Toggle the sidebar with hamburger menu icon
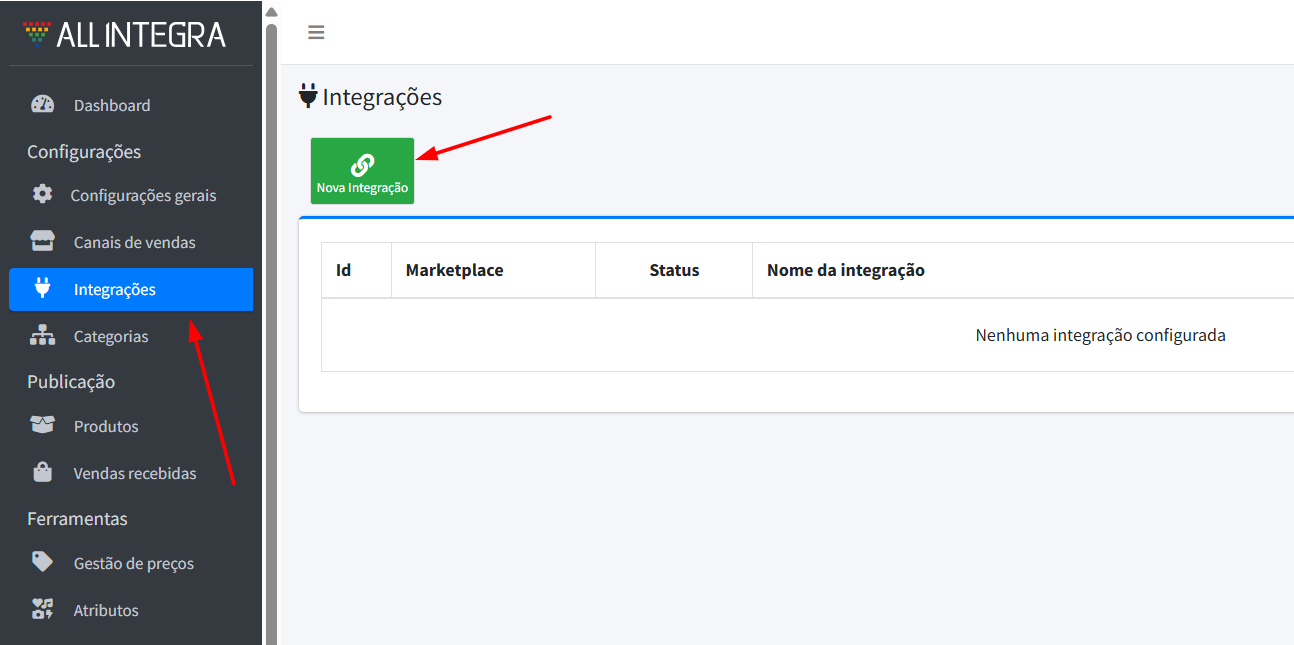This screenshot has height=645, width=1294. coord(316,33)
